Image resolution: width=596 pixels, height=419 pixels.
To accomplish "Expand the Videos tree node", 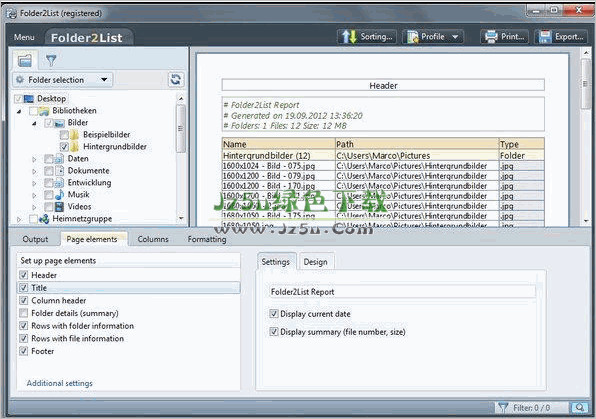I will pos(34,207).
